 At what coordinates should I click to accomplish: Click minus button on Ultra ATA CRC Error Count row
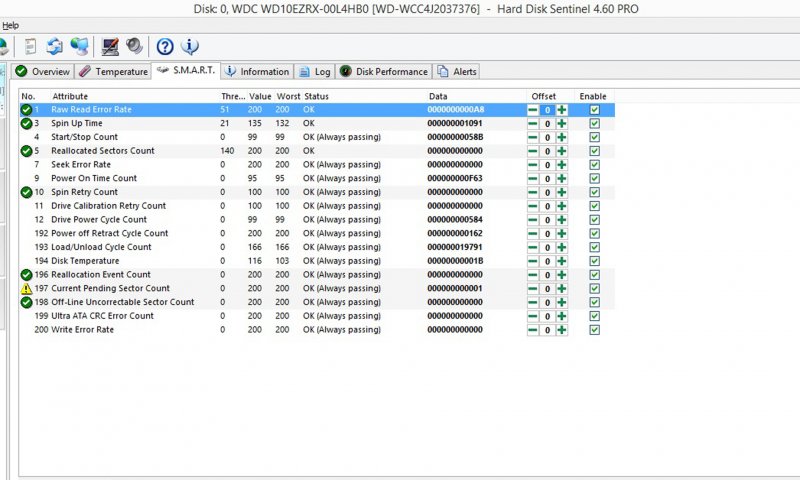[x=533, y=316]
